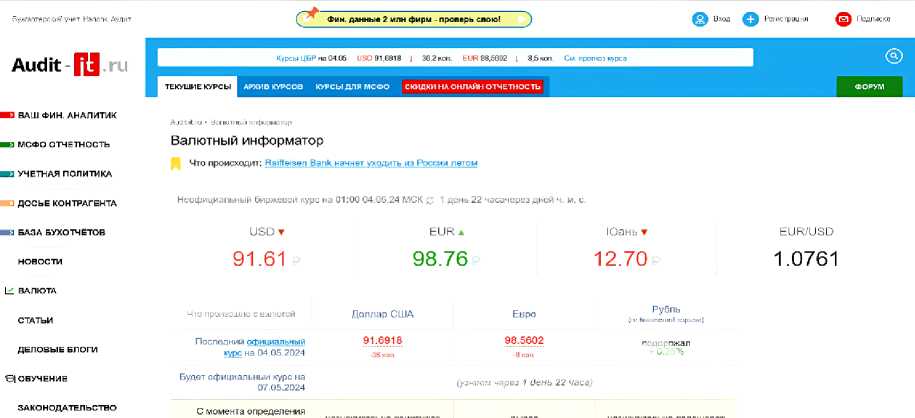The width and height of the screenshot is (915, 418).
Task: Click the yellow Фин. данные 2 млн фирм banner
Action: point(414,19)
